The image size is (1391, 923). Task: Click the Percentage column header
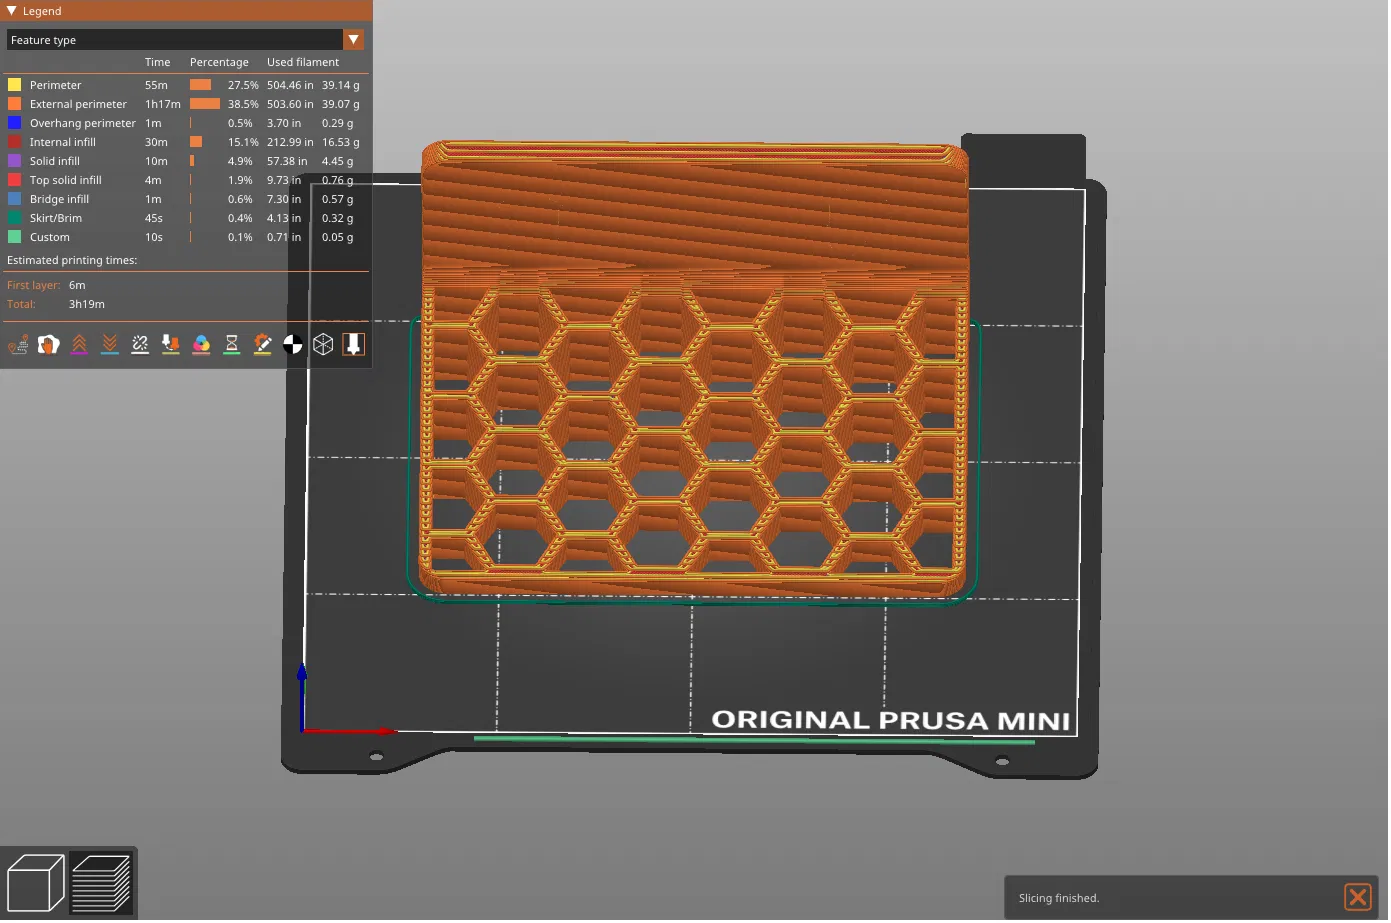219,62
